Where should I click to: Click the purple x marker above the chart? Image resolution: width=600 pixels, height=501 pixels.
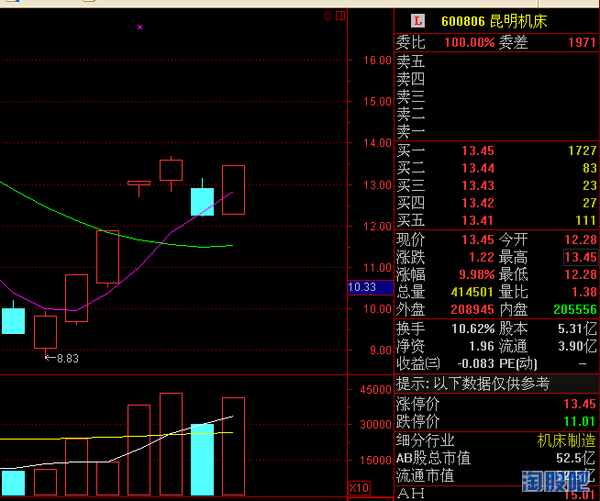tap(140, 27)
